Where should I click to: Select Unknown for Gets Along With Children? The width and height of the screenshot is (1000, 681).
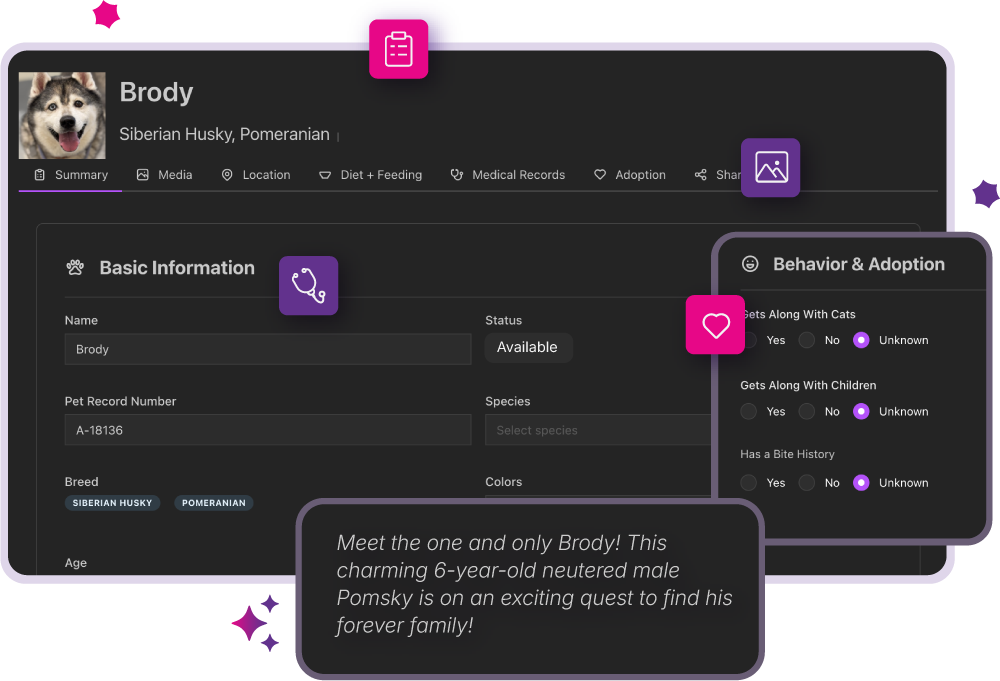coord(861,411)
